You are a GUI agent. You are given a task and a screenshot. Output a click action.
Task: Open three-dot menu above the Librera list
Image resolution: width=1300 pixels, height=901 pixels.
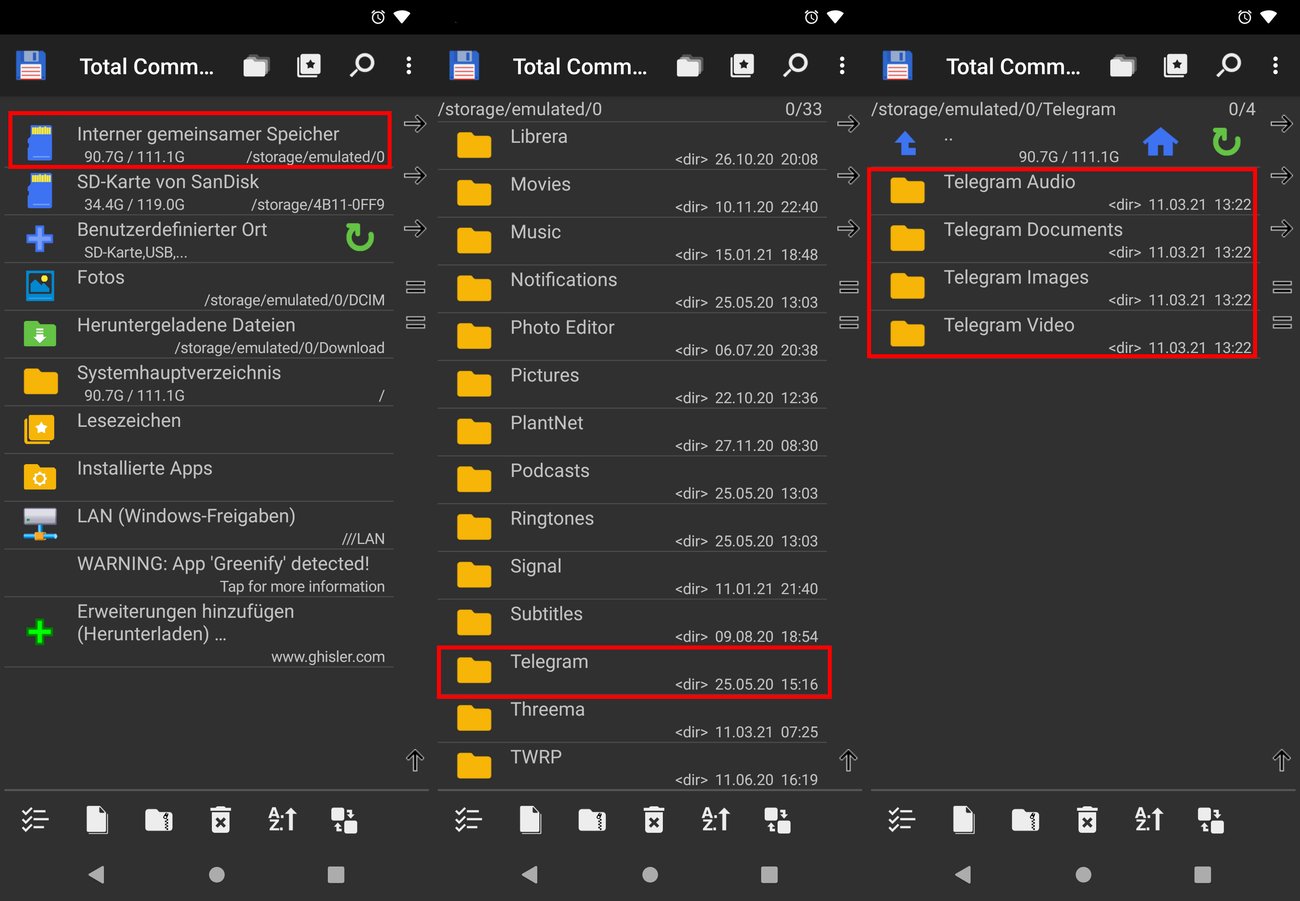pyautogui.click(x=842, y=66)
